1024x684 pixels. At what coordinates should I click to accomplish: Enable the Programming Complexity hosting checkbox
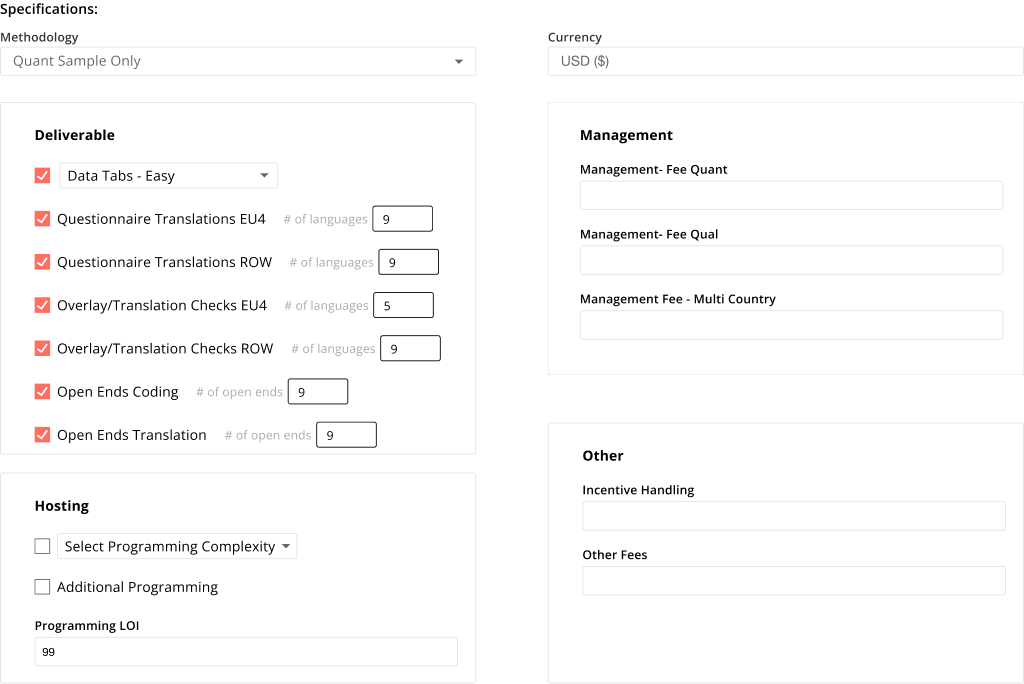42,546
